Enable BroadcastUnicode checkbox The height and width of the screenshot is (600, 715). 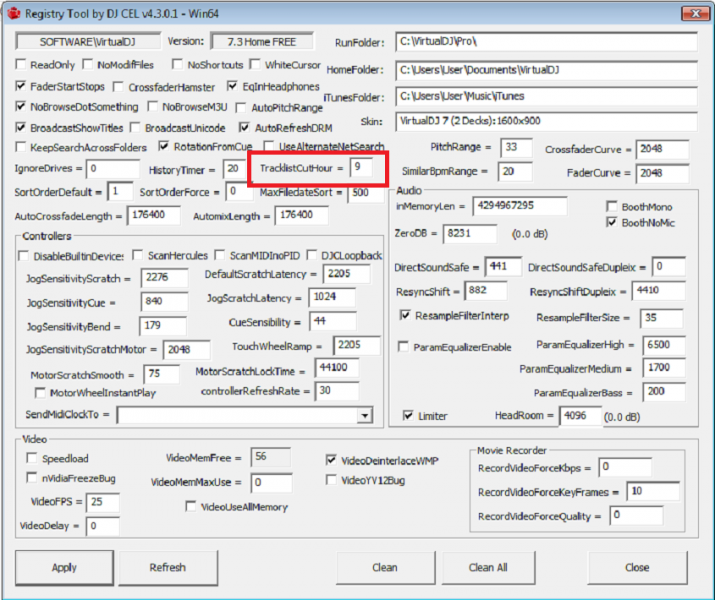tap(135, 127)
